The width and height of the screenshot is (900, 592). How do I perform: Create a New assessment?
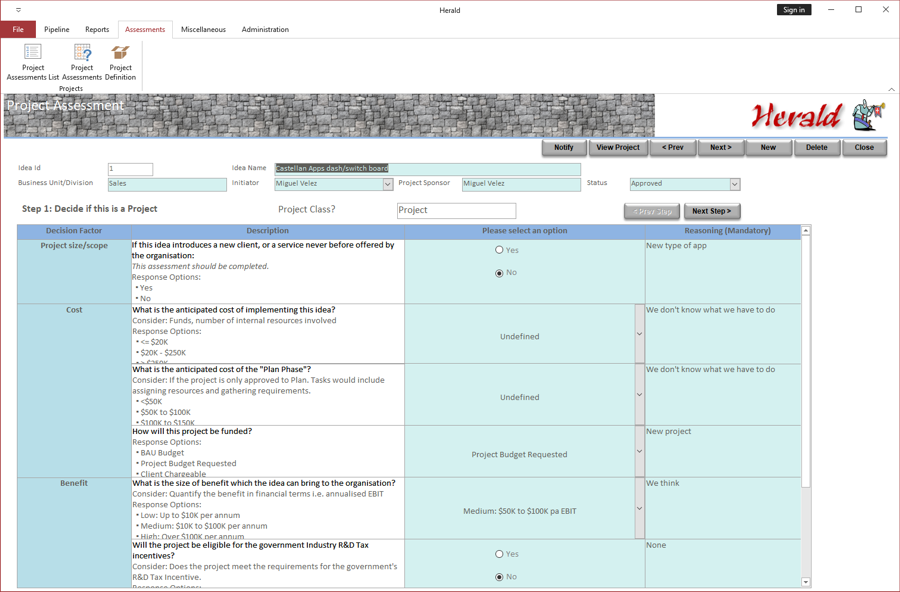pyautogui.click(x=768, y=148)
